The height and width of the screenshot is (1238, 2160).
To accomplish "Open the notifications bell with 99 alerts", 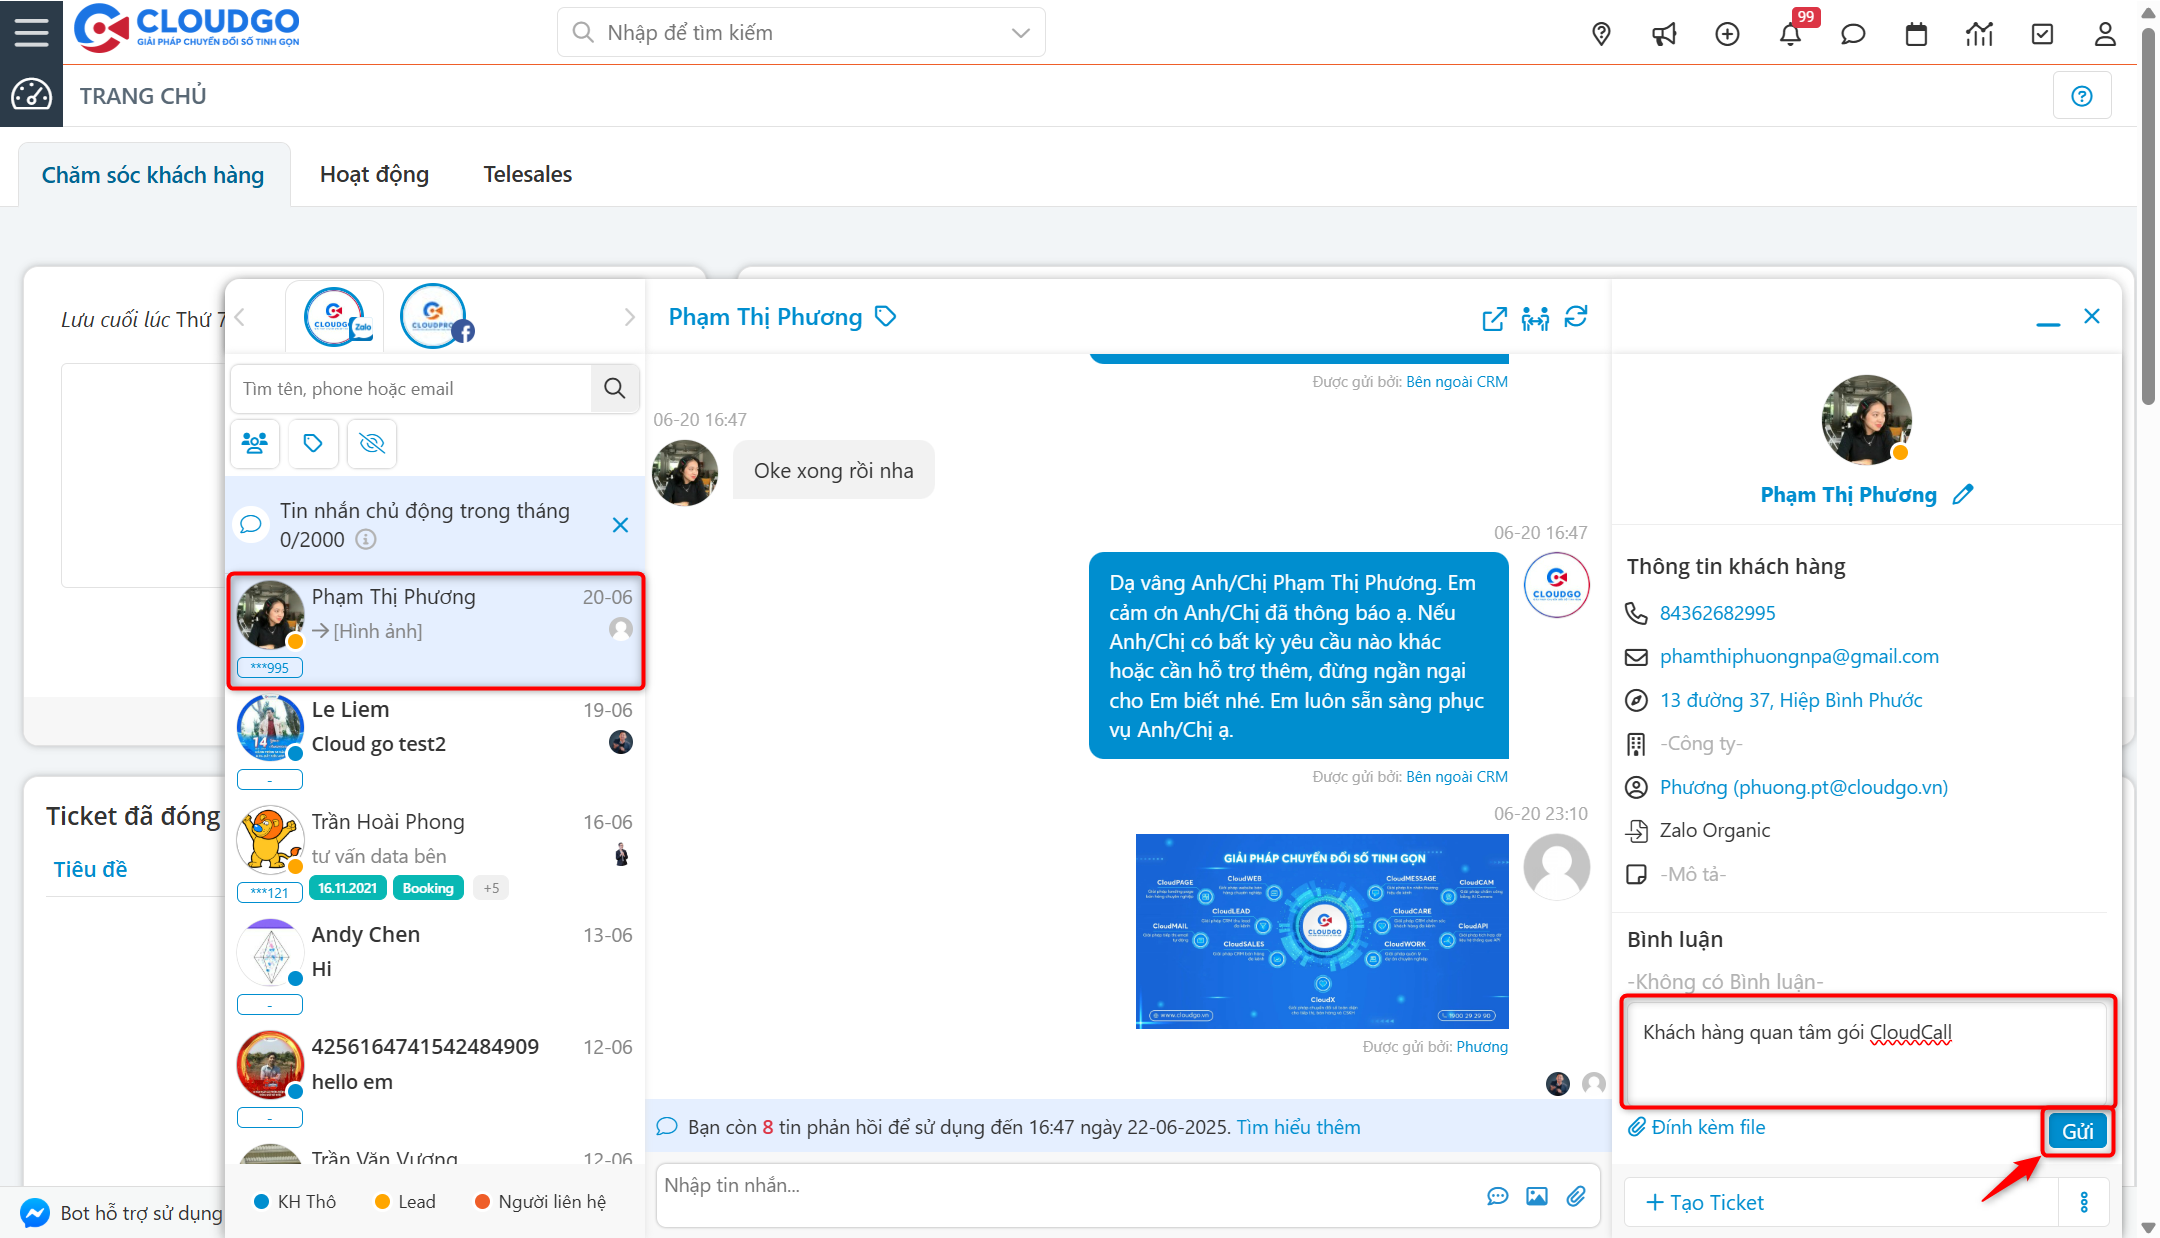I will pyautogui.click(x=1792, y=33).
